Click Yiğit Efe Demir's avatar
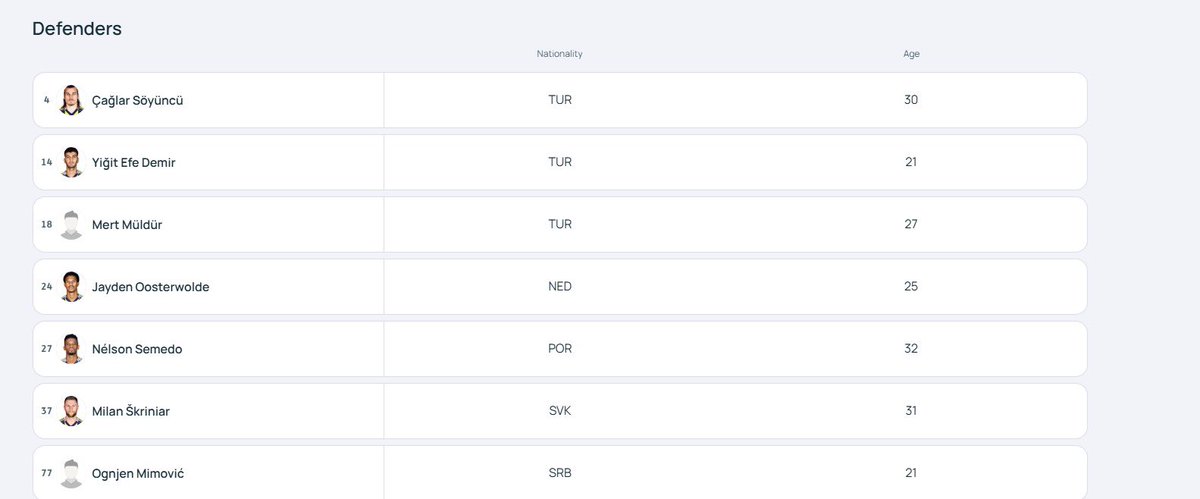 tap(71, 162)
